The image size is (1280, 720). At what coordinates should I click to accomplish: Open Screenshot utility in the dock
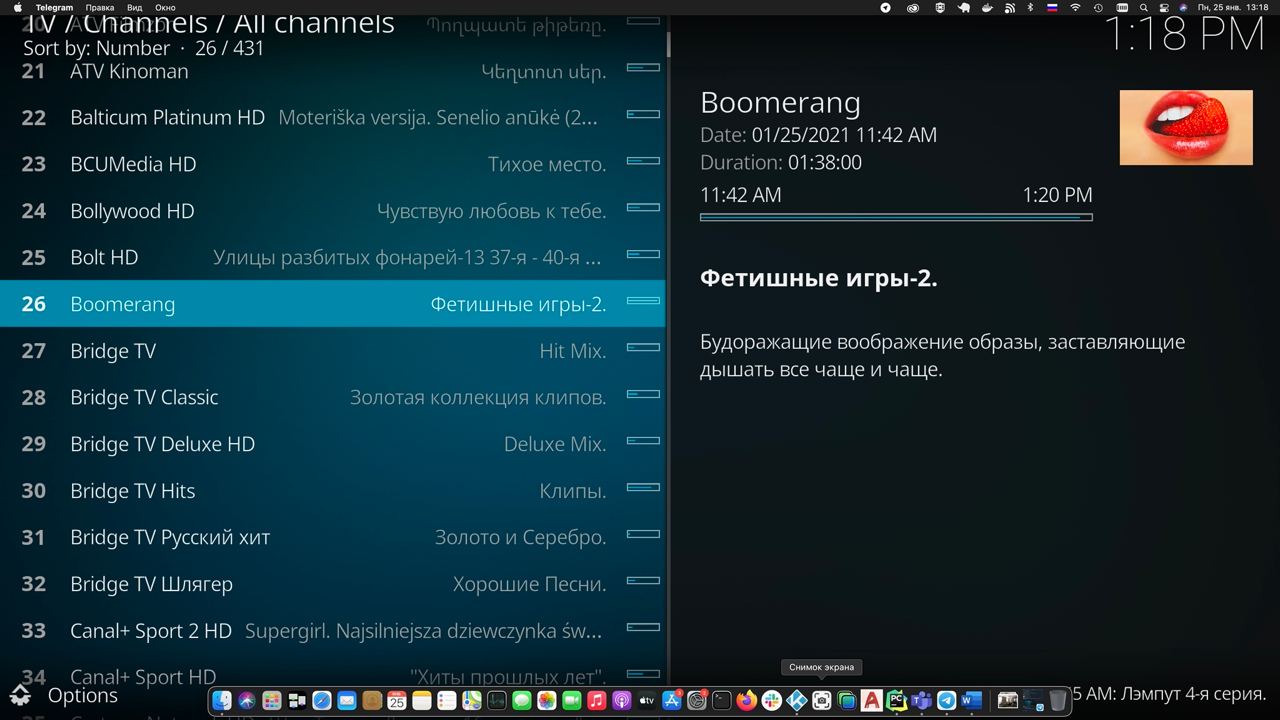pos(821,701)
